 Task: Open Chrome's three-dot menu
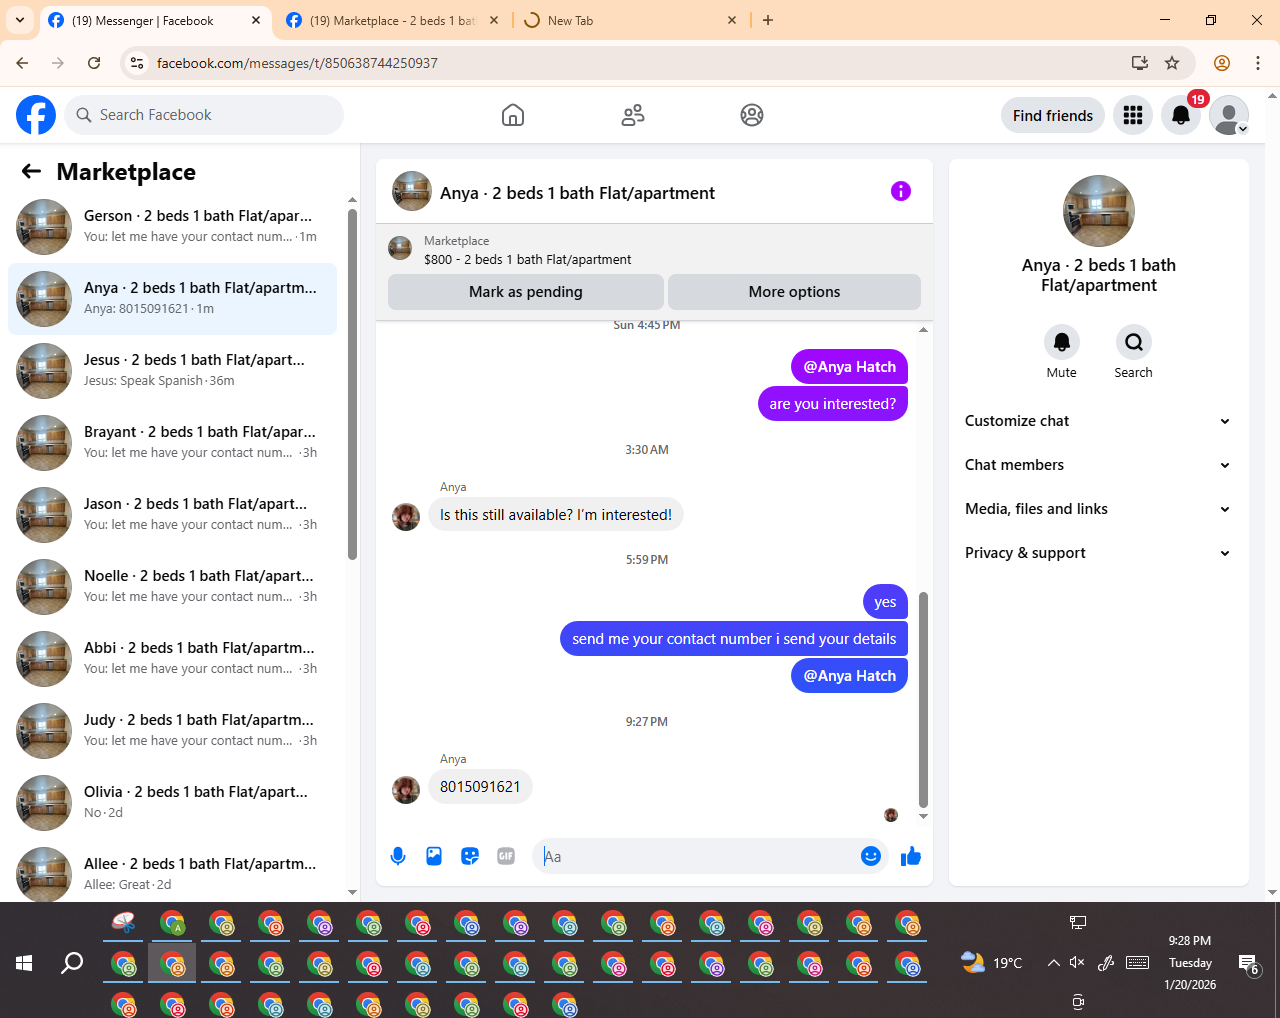(x=1258, y=63)
